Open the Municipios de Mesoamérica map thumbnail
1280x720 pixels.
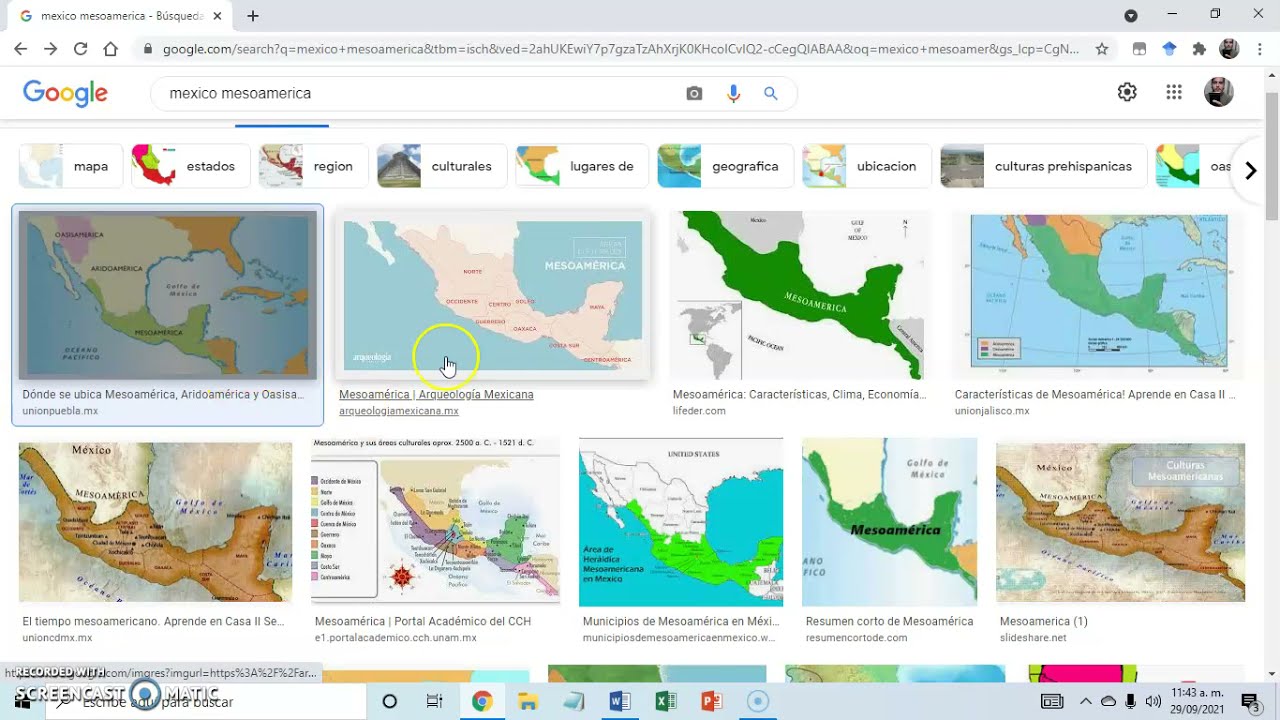point(681,522)
